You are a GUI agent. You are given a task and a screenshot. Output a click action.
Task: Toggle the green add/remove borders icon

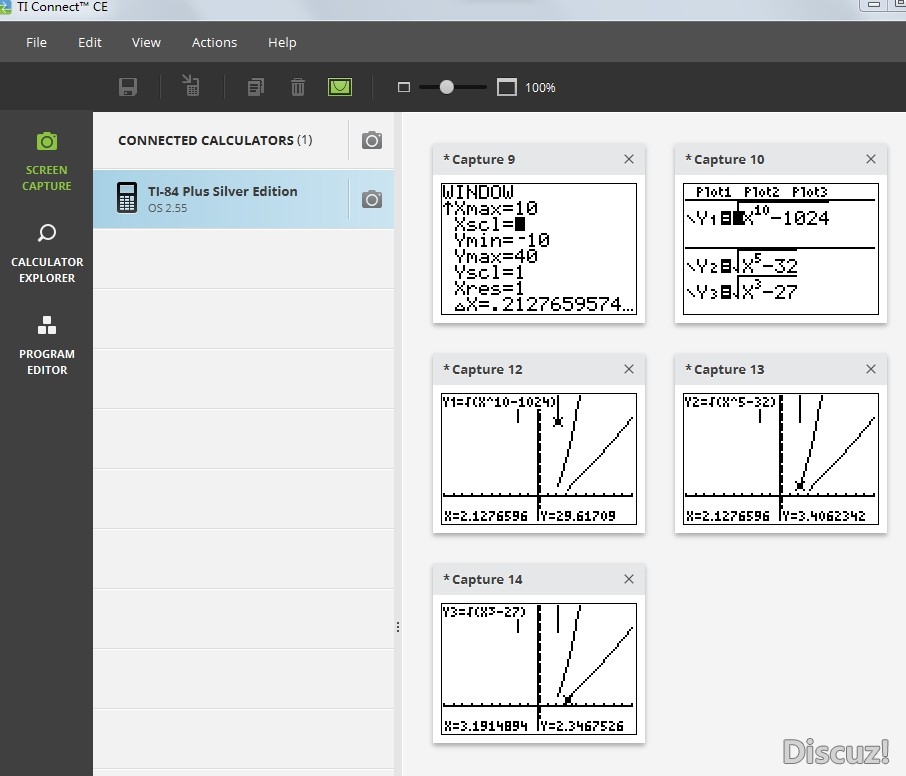[340, 87]
